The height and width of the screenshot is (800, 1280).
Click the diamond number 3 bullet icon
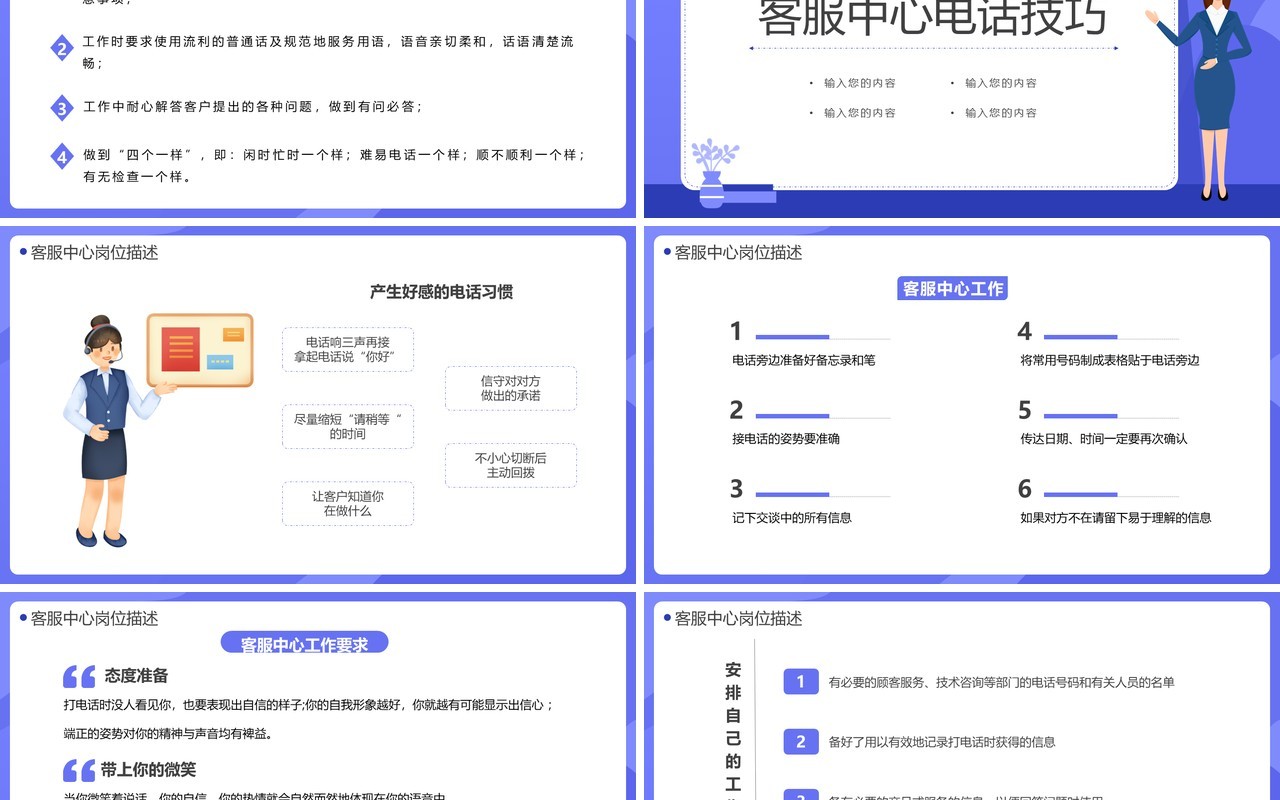[62, 108]
